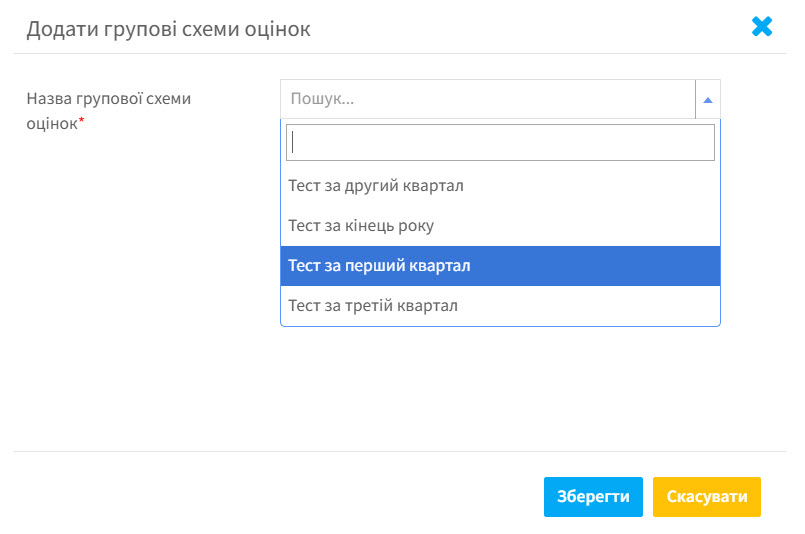Collapse the dropdown using the blue triangle arrow
This screenshot has height=534, width=805.
point(707,100)
